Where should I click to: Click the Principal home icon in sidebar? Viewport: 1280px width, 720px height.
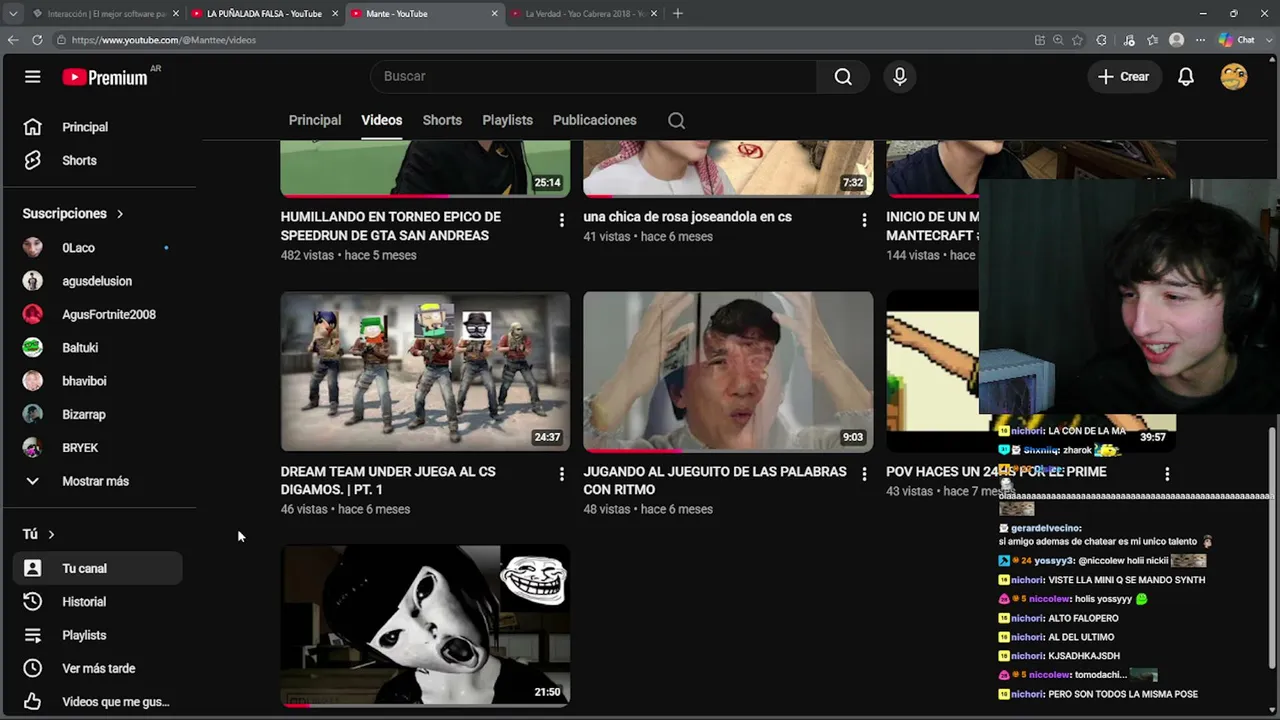[x=33, y=127]
